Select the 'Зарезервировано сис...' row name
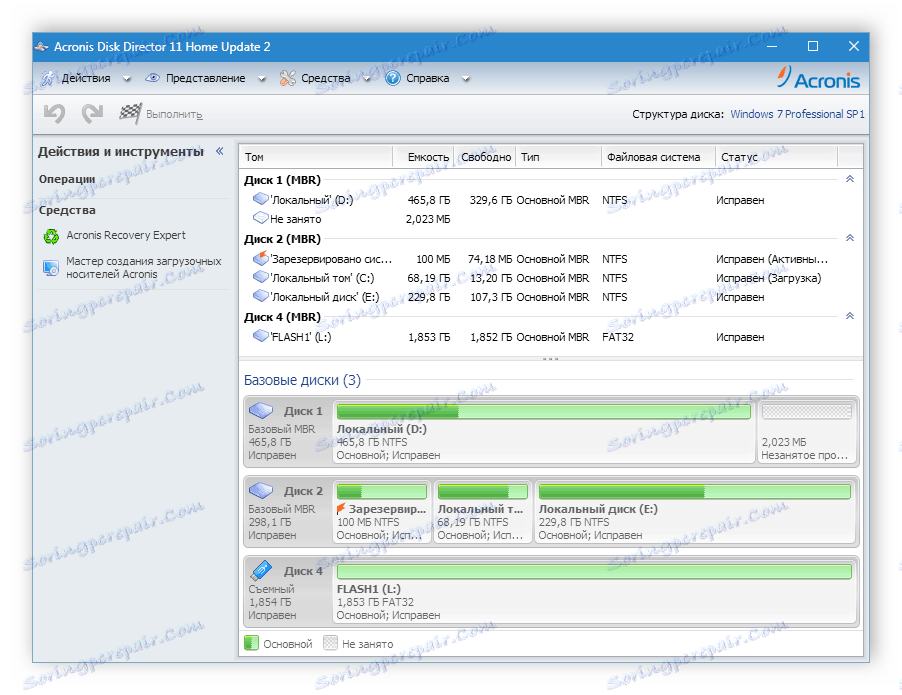Image resolution: width=902 pixels, height=695 pixels. tap(331, 259)
